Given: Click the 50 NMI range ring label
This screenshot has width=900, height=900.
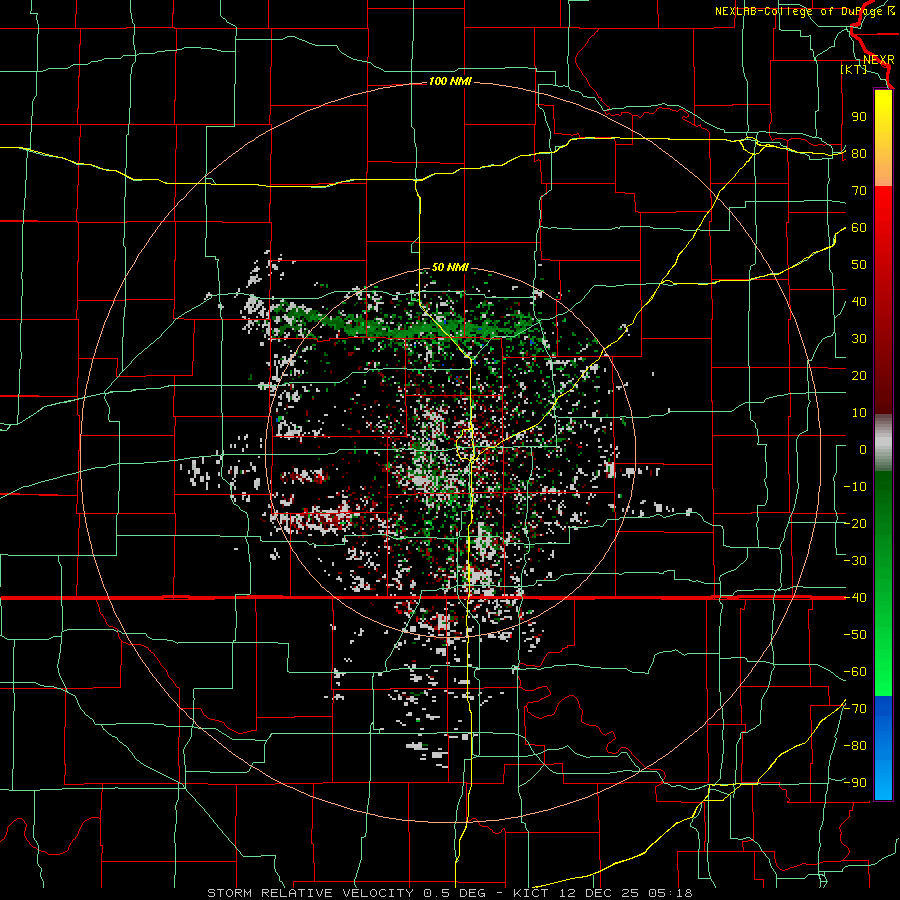Looking at the screenshot, I should pos(450,267).
